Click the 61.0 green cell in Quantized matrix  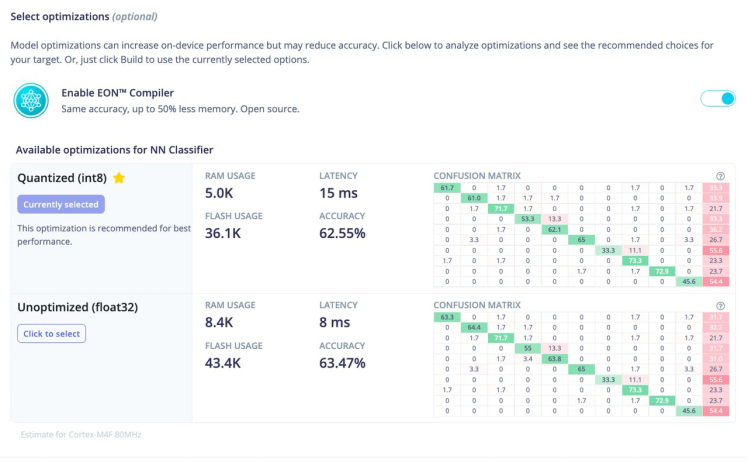[x=473, y=198]
